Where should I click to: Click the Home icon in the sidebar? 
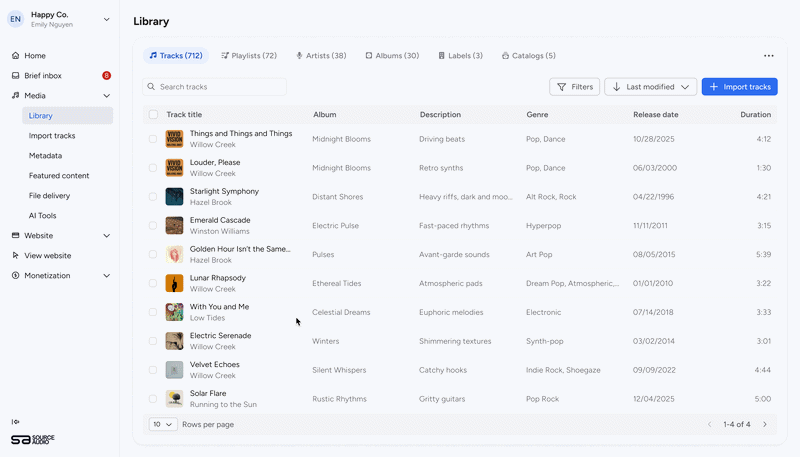[16, 56]
